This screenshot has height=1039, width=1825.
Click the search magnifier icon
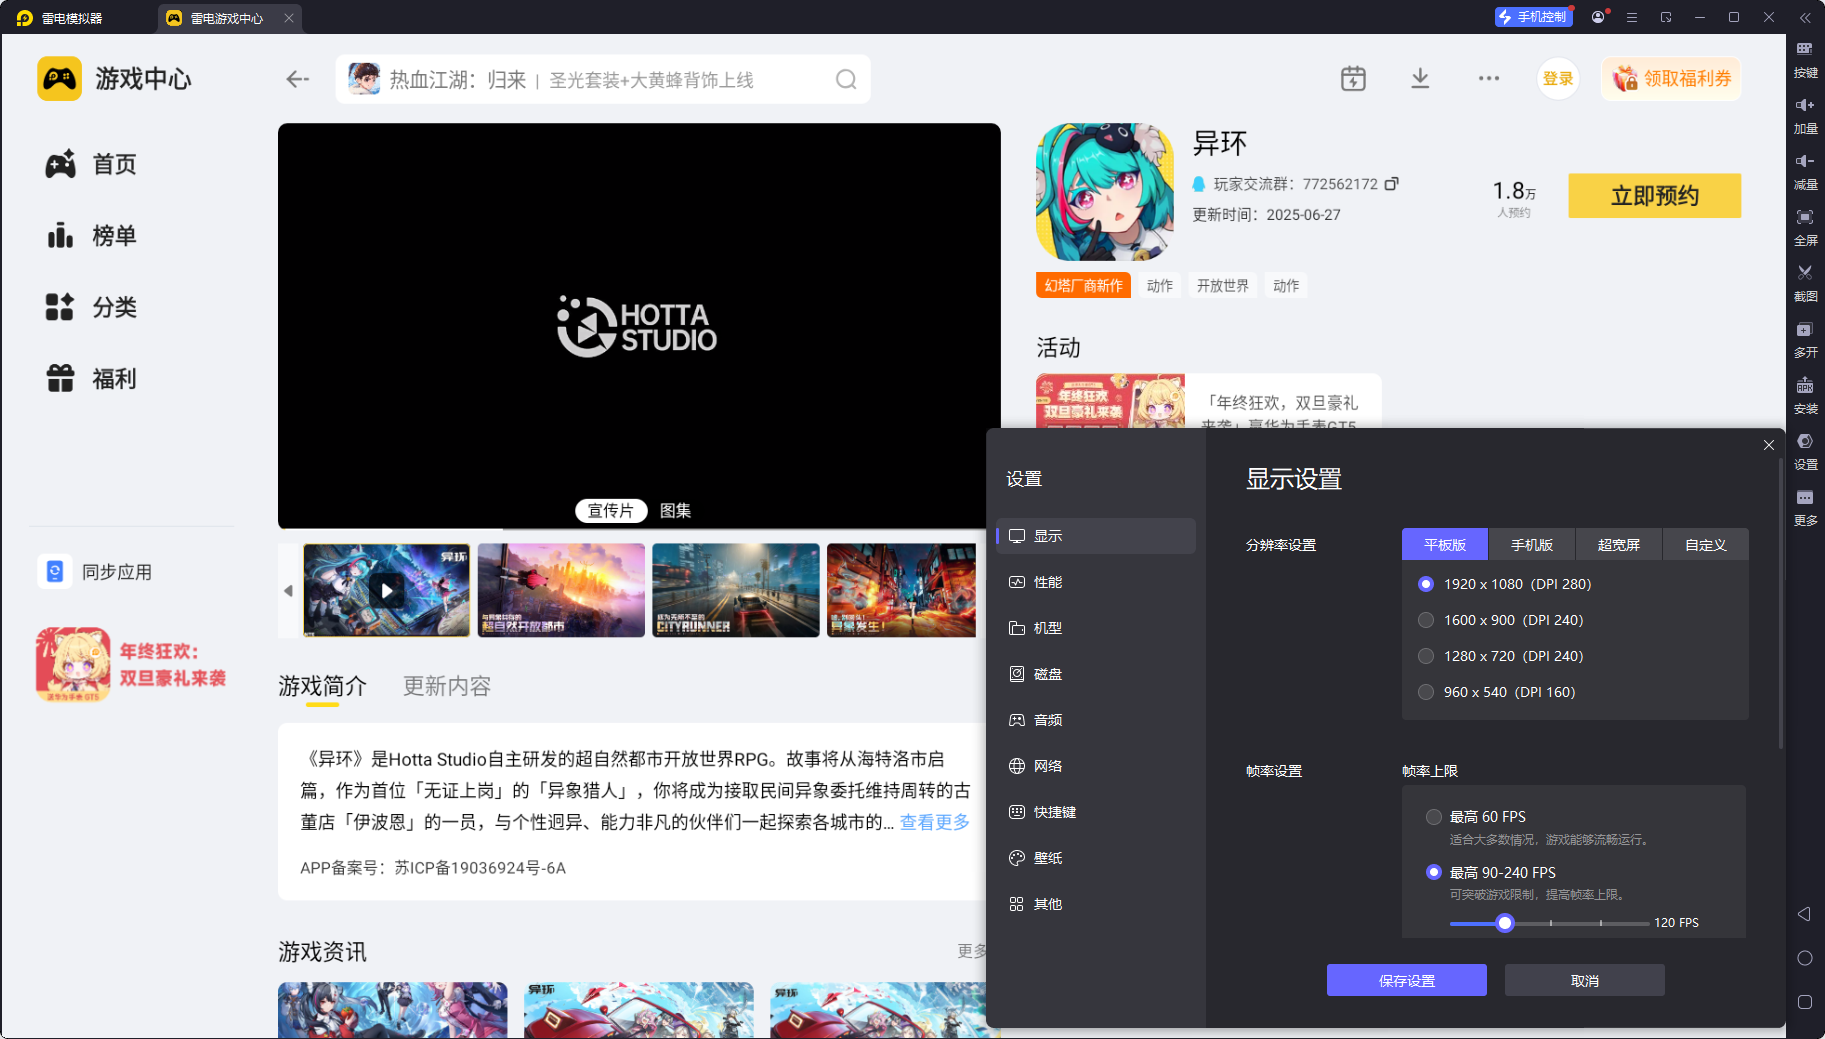click(x=846, y=80)
